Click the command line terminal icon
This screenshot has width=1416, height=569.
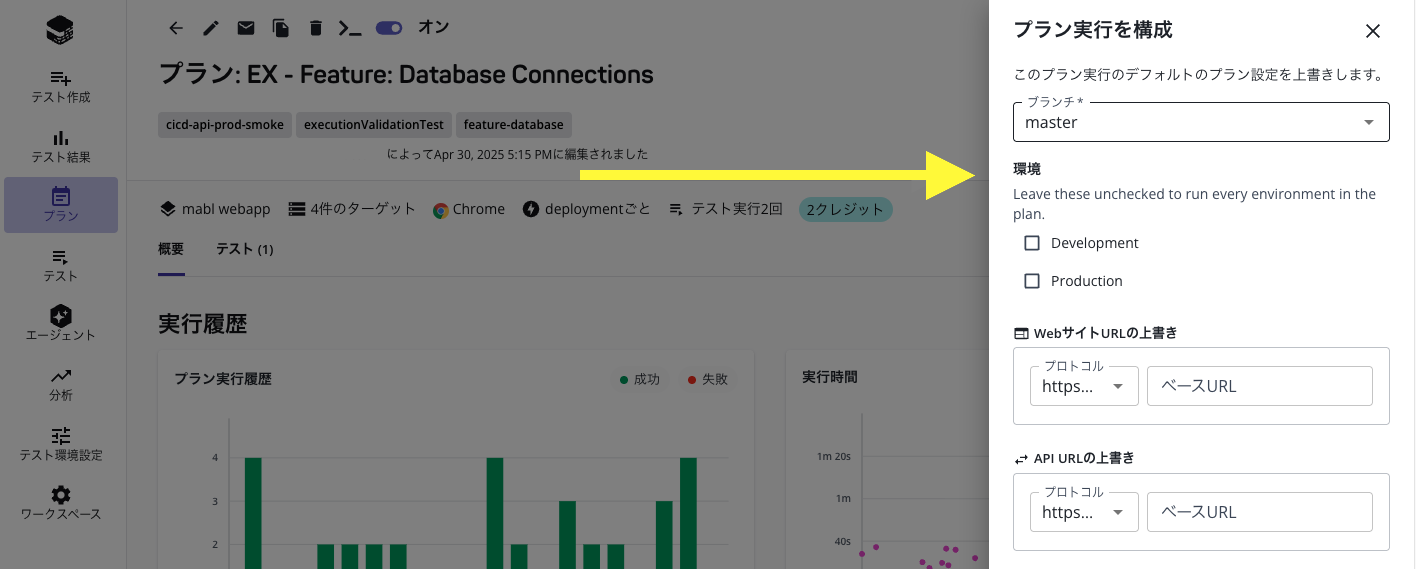click(x=349, y=28)
